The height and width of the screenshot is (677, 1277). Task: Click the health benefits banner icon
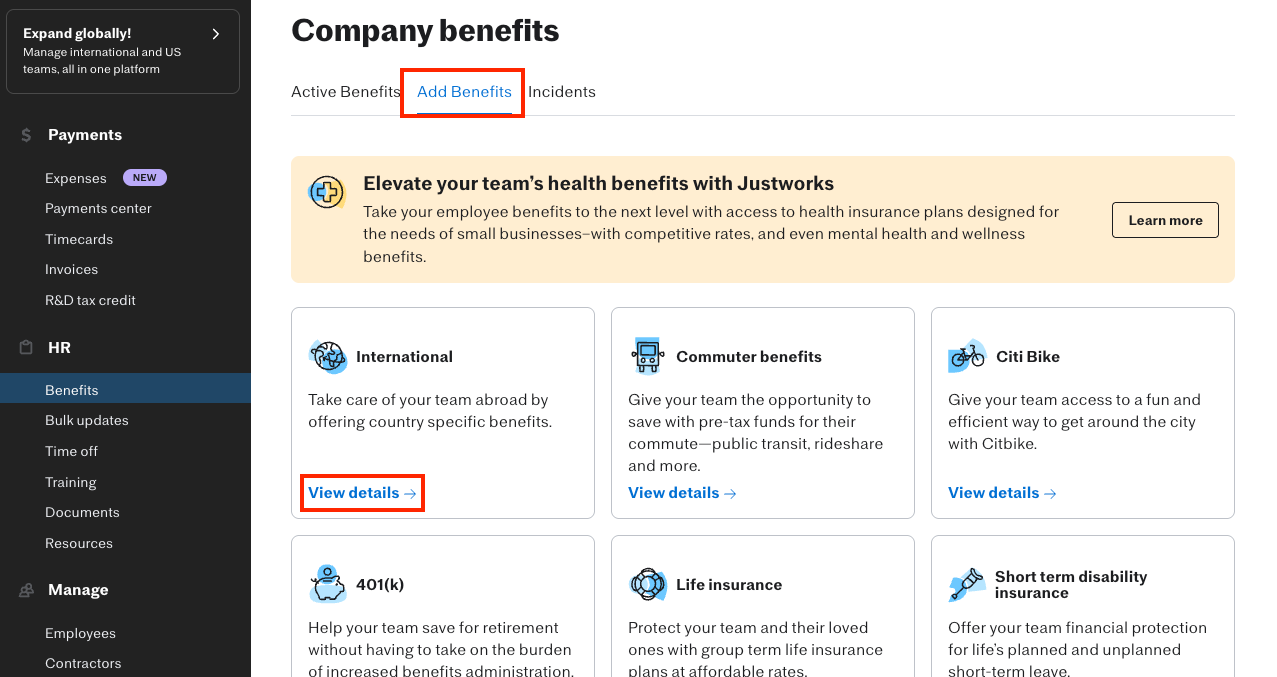click(327, 192)
